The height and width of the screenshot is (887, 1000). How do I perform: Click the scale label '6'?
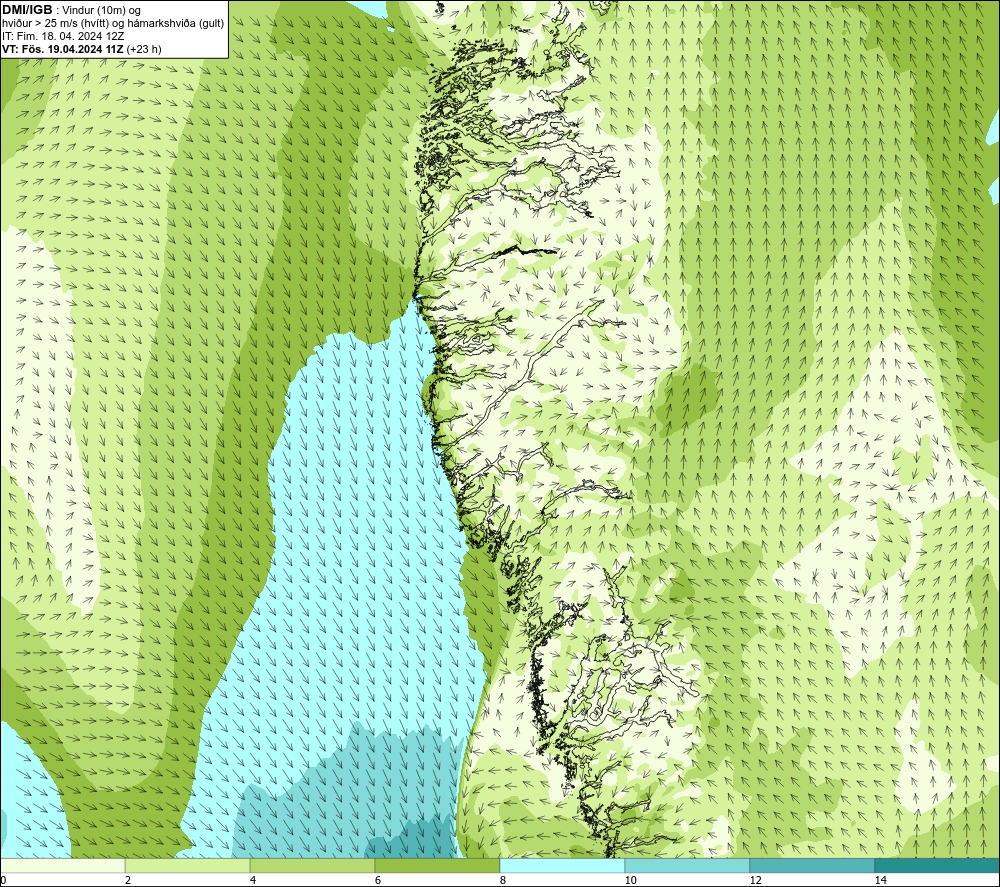pos(378,880)
